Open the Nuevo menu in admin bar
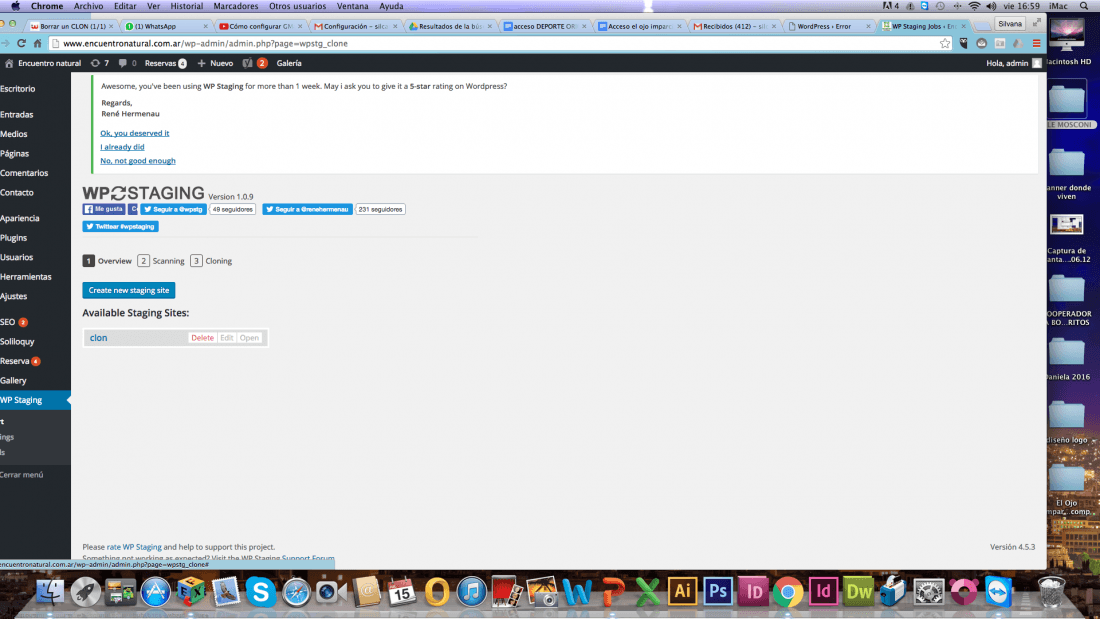 click(215, 63)
